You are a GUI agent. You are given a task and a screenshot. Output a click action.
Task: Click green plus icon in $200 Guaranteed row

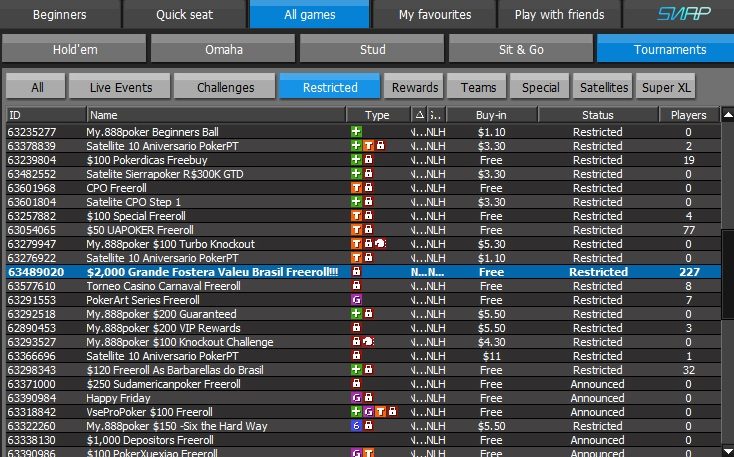click(x=356, y=314)
